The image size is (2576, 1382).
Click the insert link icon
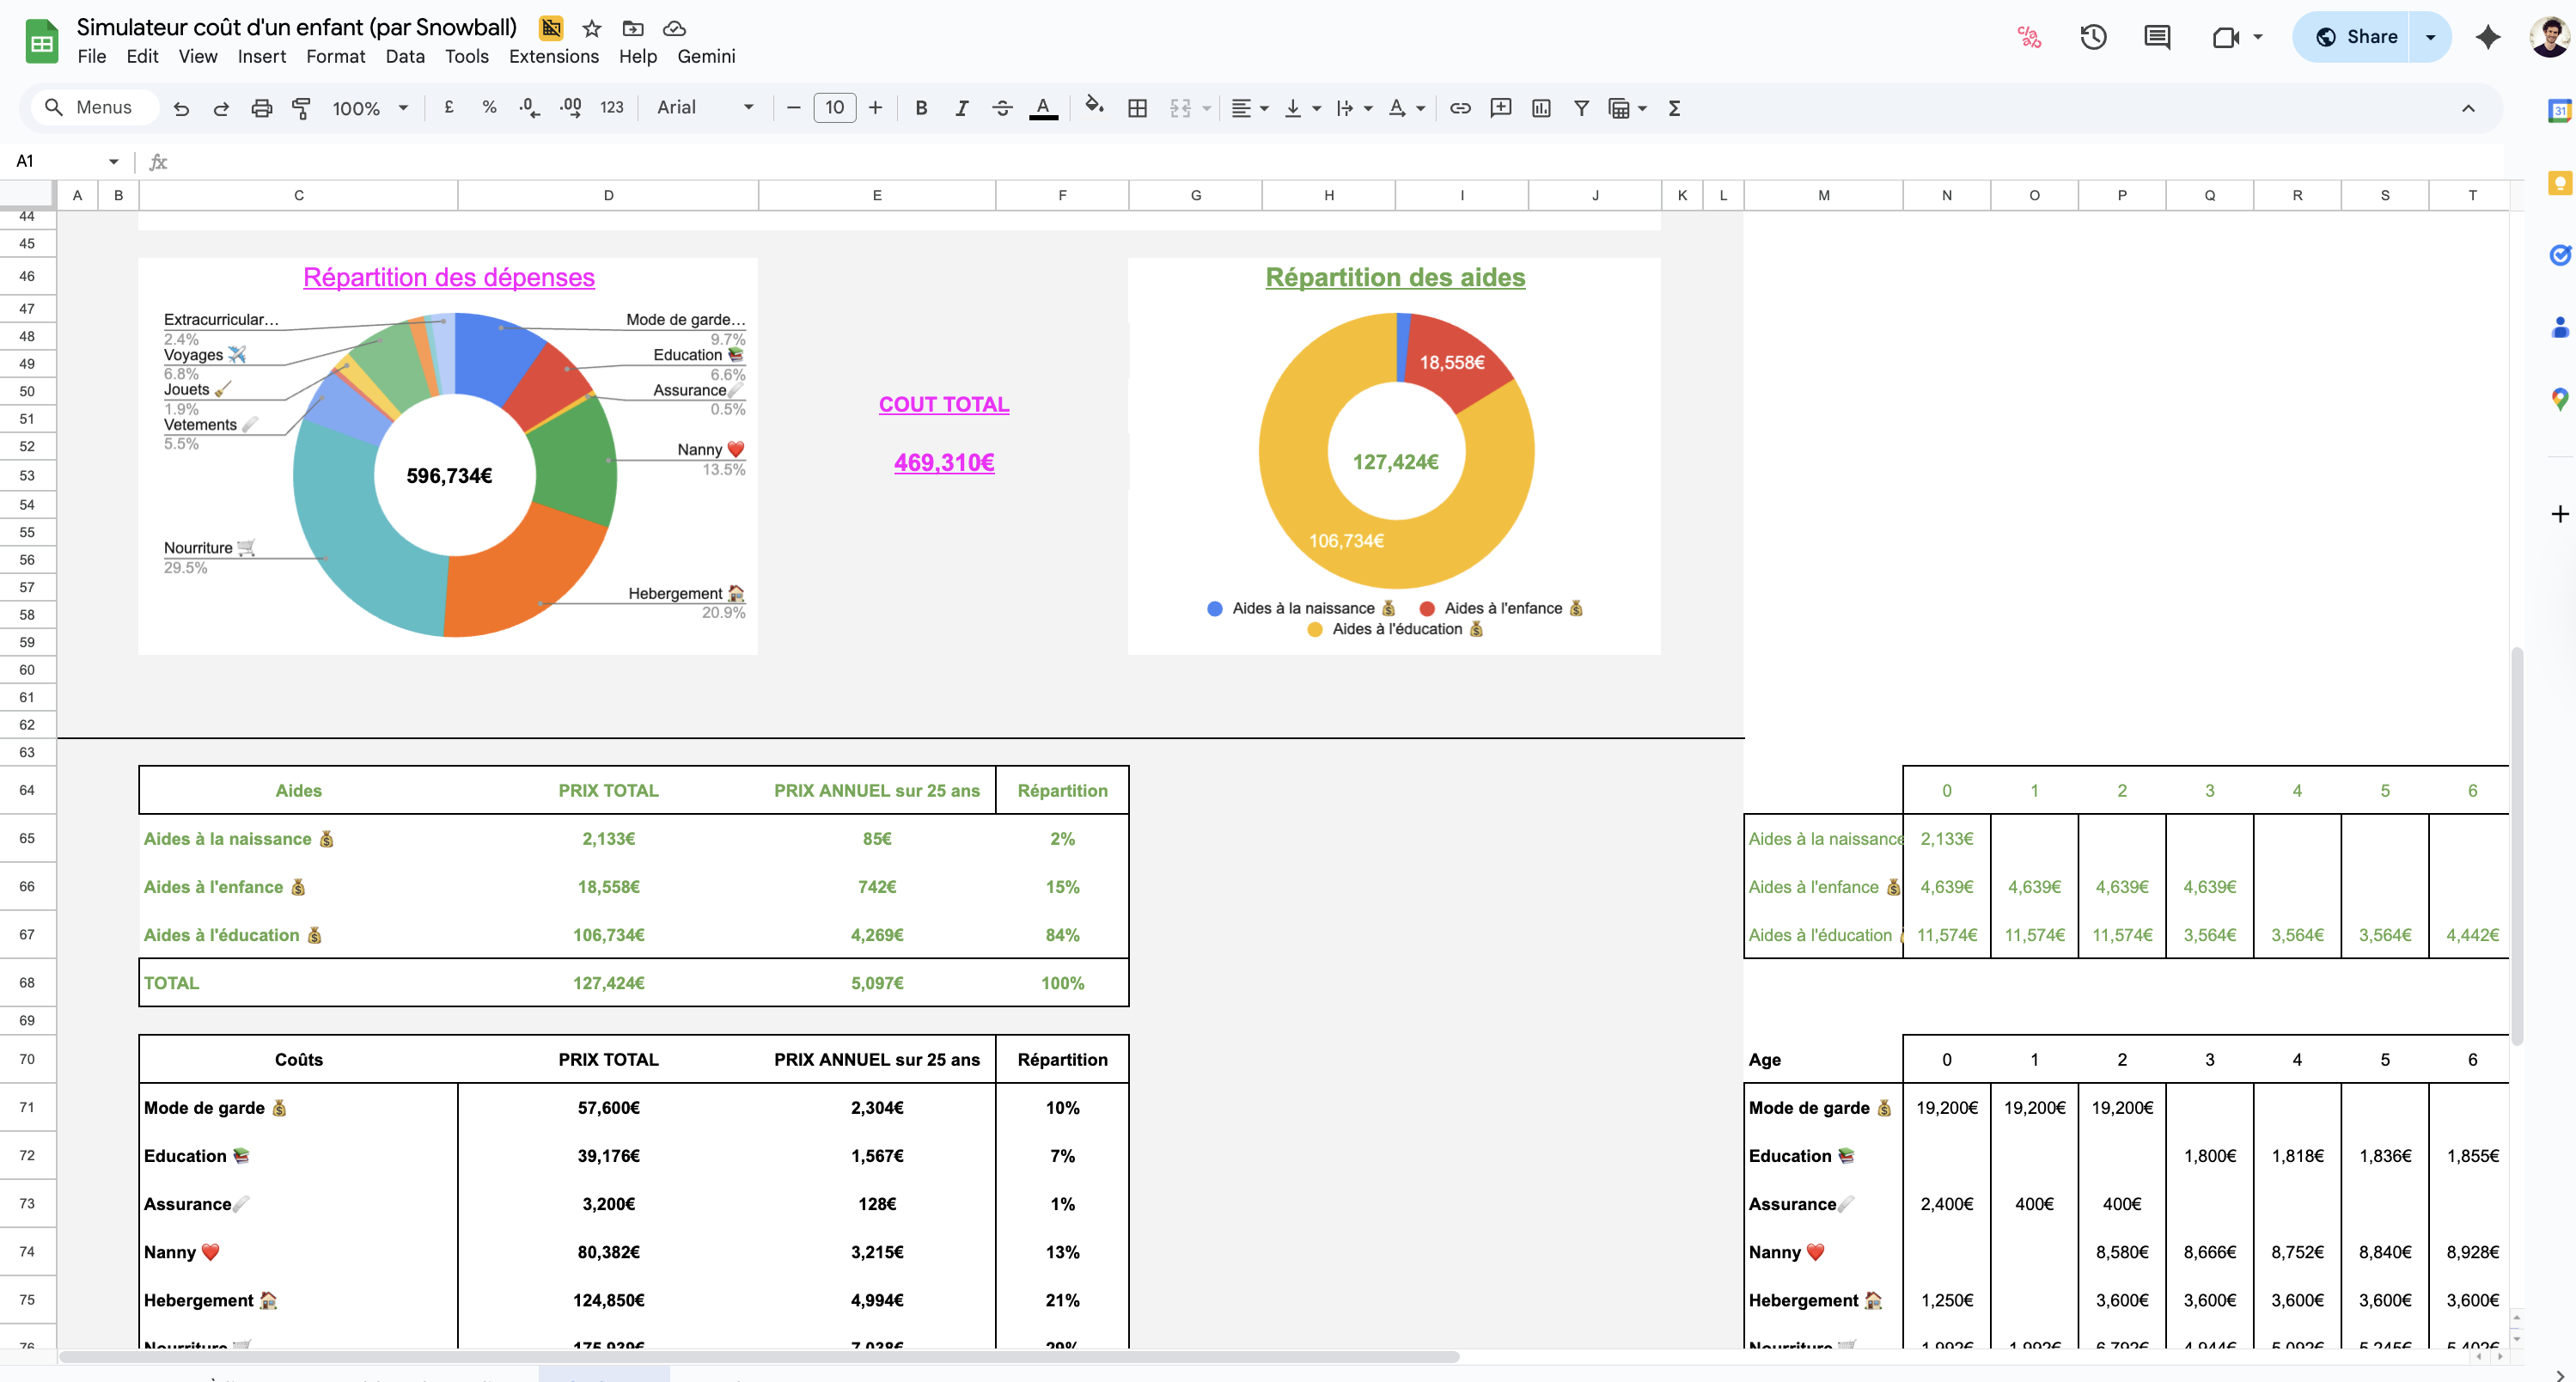tap(1460, 108)
